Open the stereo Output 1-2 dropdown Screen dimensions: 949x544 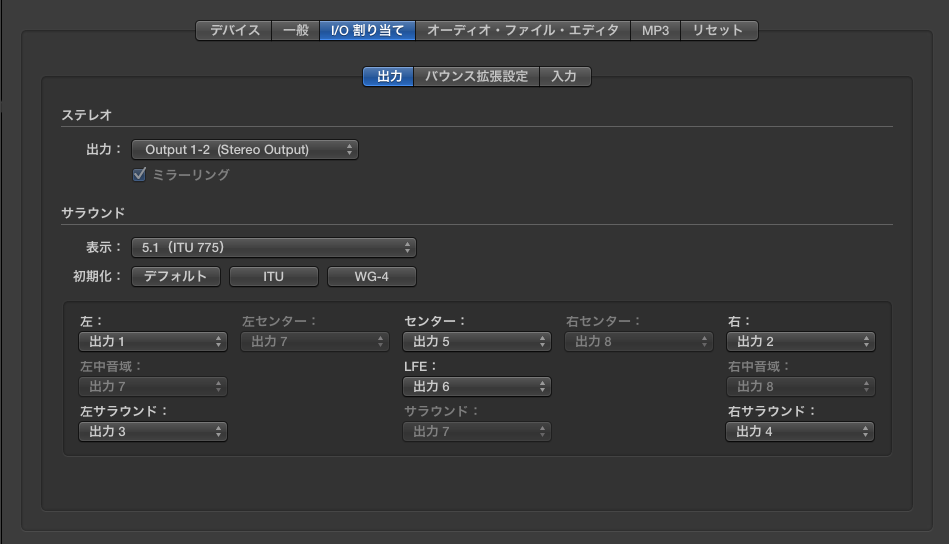point(245,149)
